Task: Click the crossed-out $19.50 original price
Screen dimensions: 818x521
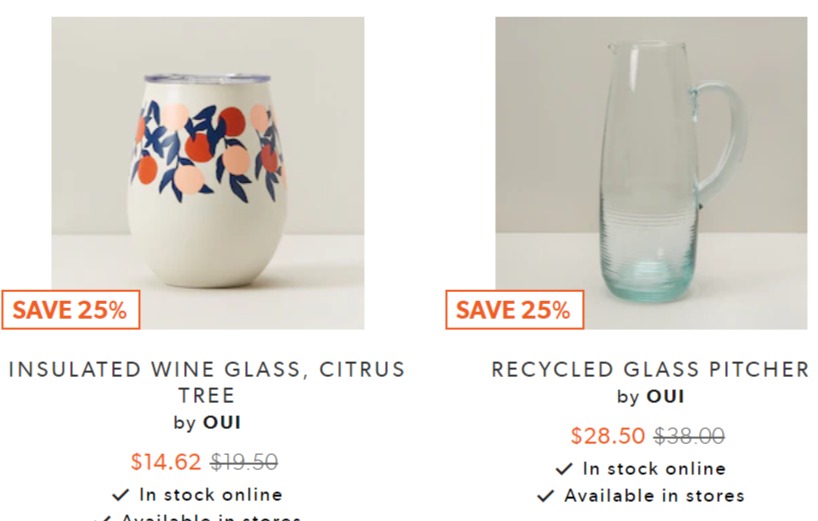Action: 244,462
